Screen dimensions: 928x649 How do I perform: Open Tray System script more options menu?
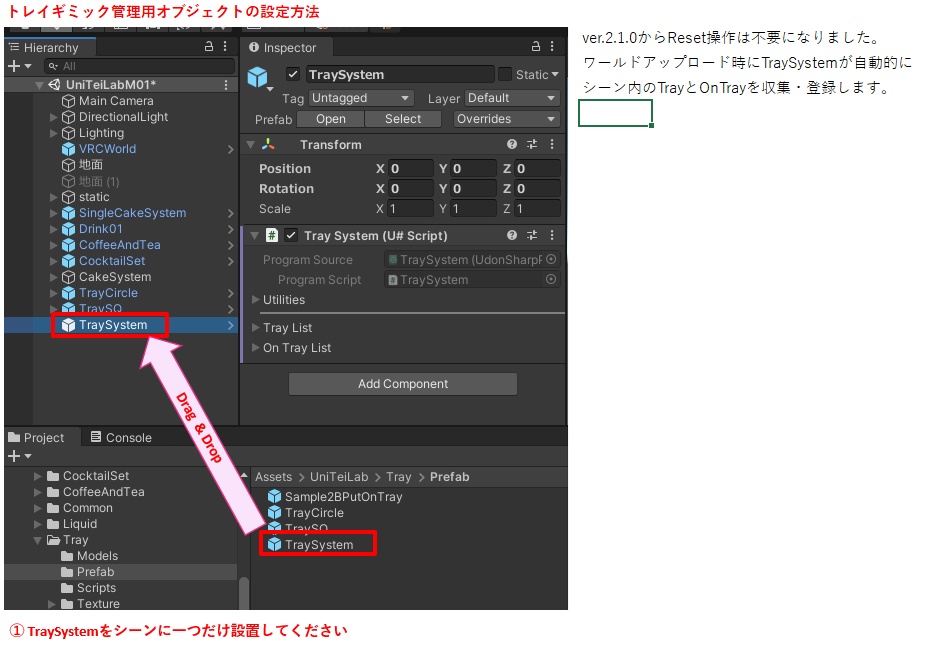tap(552, 235)
